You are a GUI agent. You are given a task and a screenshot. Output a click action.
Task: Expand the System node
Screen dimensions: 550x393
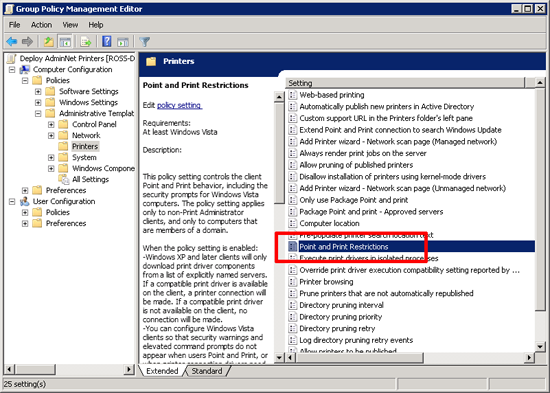pyautogui.click(x=51, y=158)
